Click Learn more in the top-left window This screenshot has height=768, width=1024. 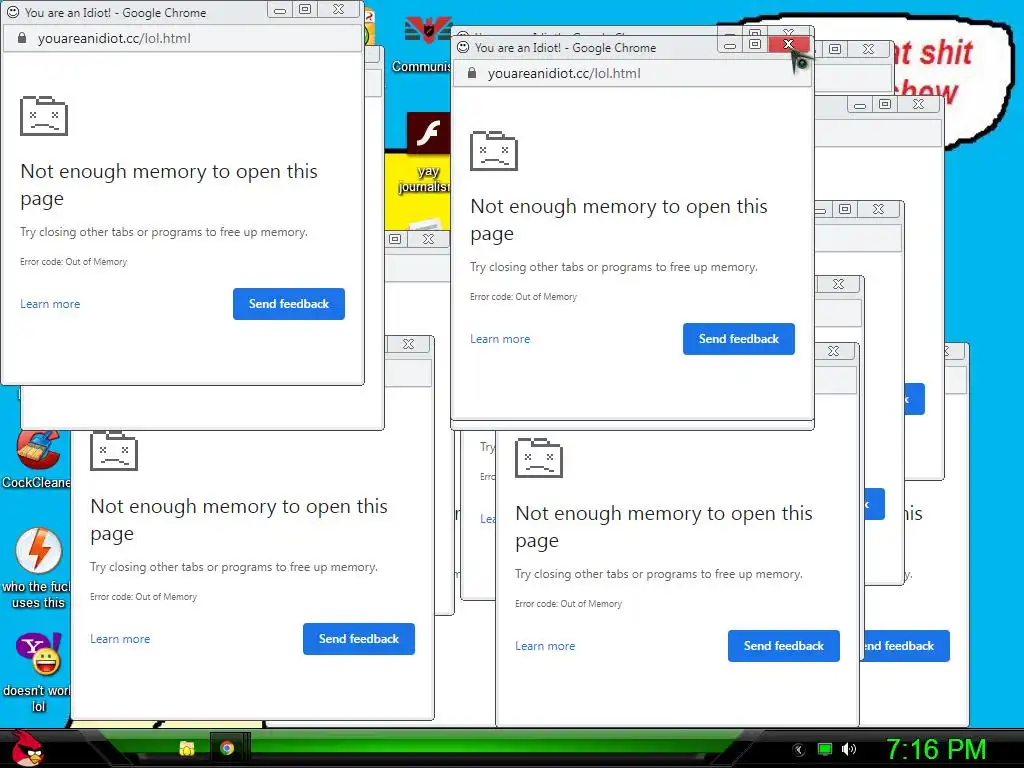pyautogui.click(x=50, y=304)
